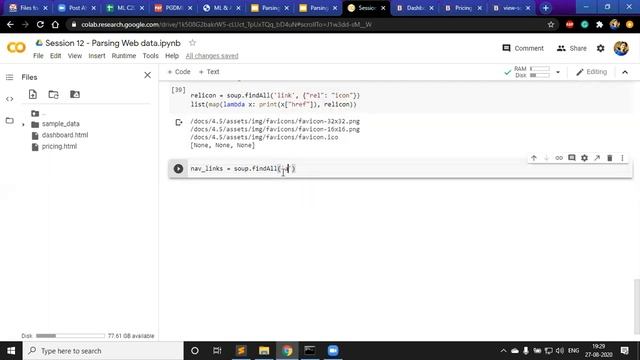Open the Editing mode dropdown

tap(591, 72)
